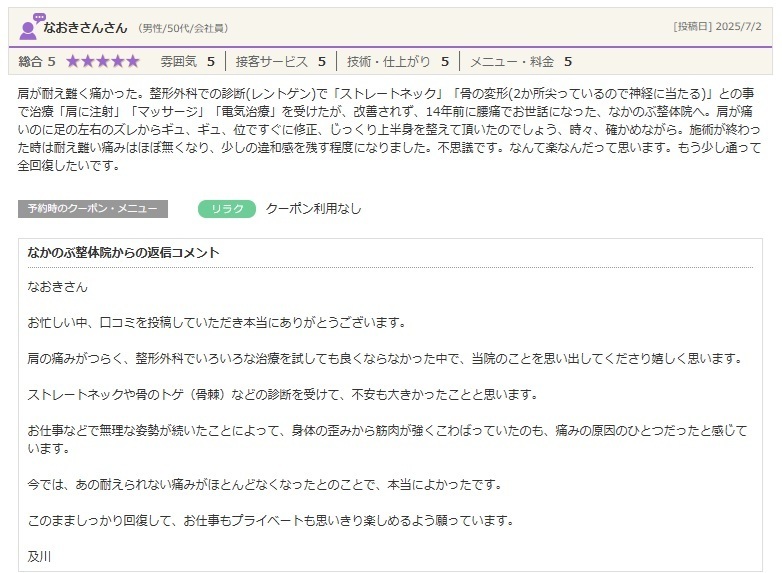782x573 pixels.
Task: Click the review body starting 肩が耐え難く痛かった
Action: [389, 130]
